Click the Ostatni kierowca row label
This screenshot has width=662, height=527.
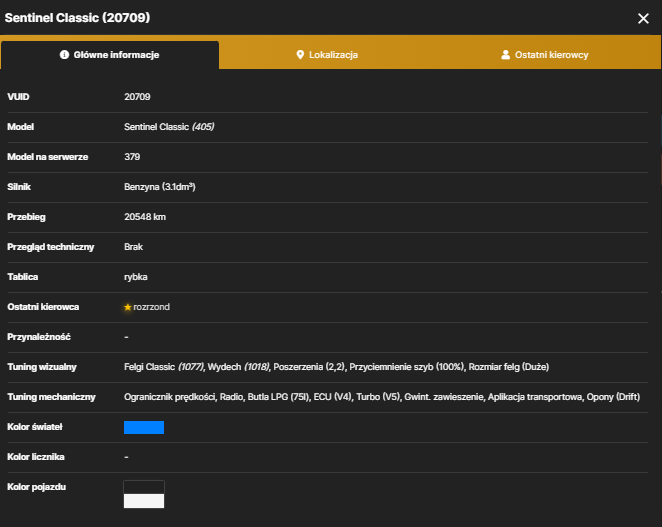(43, 307)
